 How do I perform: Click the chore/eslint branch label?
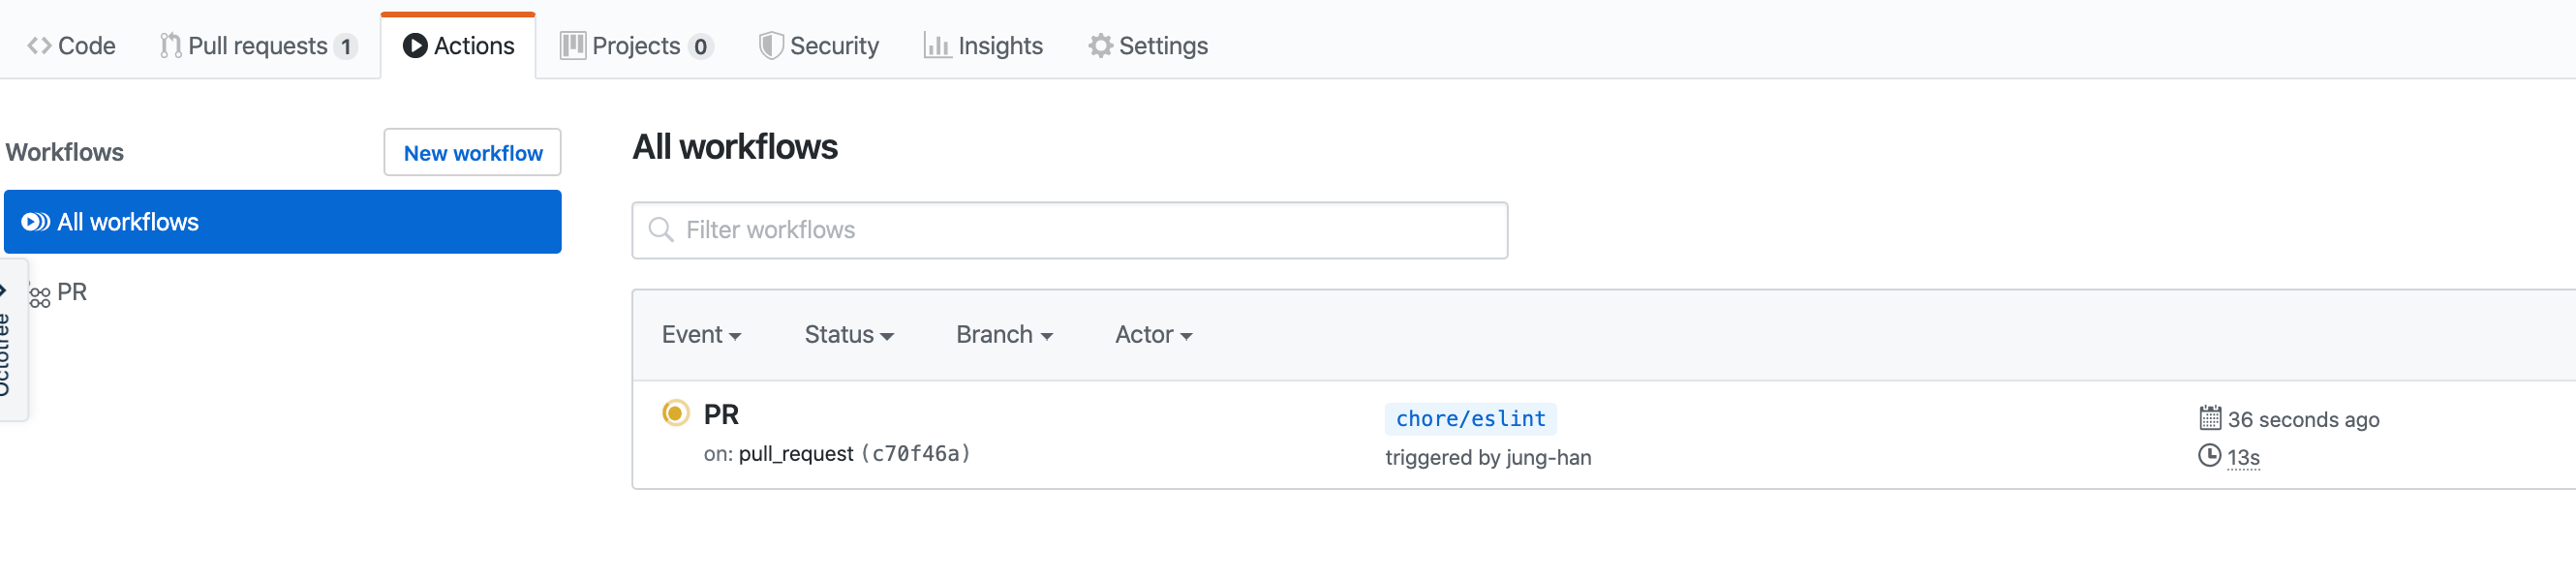point(1470,419)
